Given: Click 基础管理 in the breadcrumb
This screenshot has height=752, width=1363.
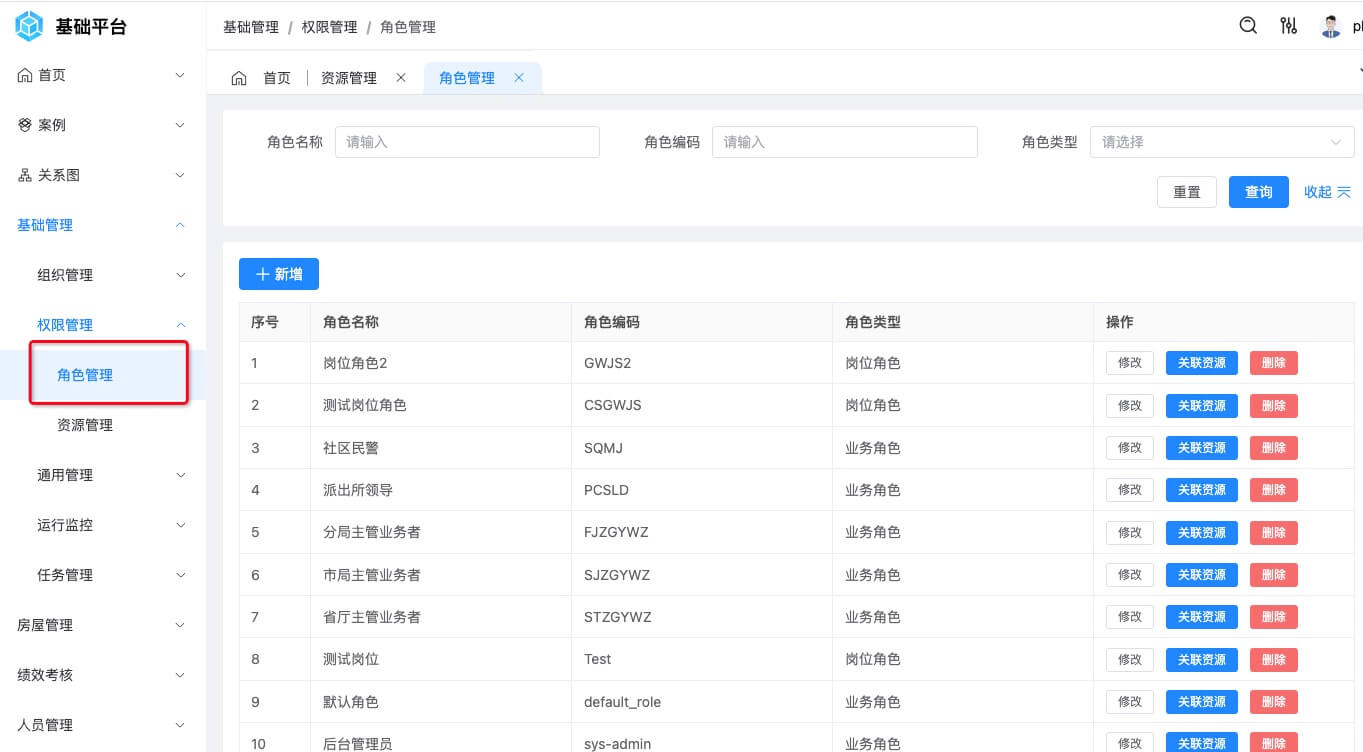Looking at the screenshot, I should [x=251, y=27].
